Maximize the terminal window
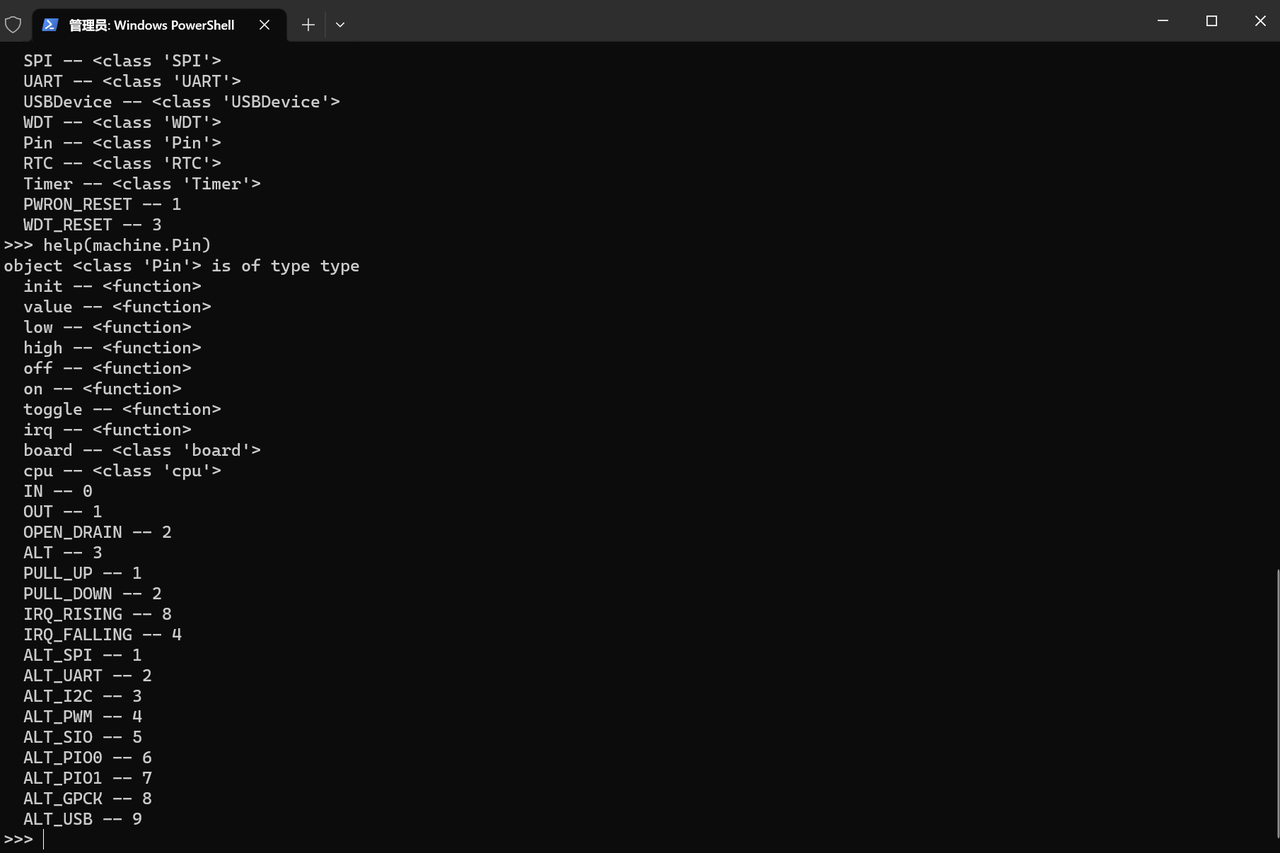Screen dimensions: 1280x853 click(1211, 21)
